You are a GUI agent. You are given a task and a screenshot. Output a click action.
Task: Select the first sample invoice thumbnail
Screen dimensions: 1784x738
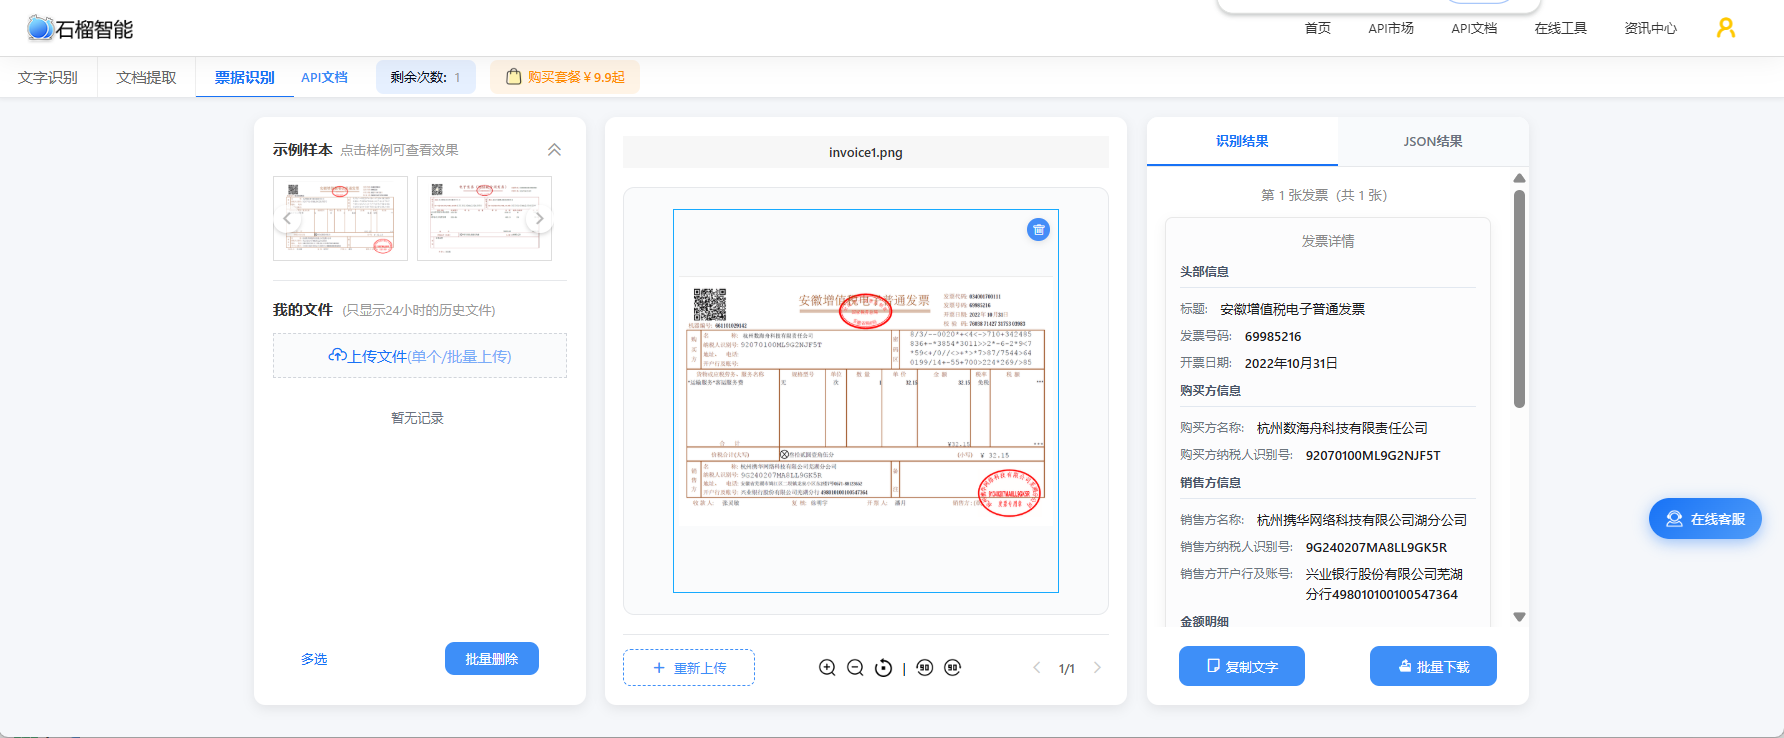[x=340, y=218]
